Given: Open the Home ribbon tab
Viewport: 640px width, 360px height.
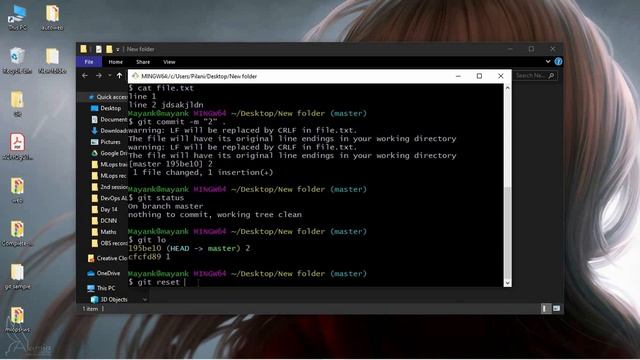Looking at the screenshot, I should tap(116, 62).
